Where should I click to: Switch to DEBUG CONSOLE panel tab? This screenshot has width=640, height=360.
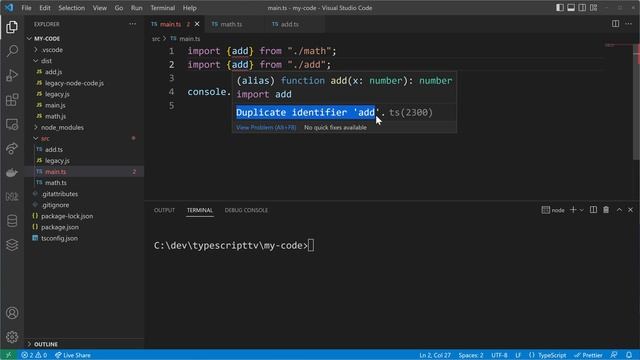tap(246, 210)
